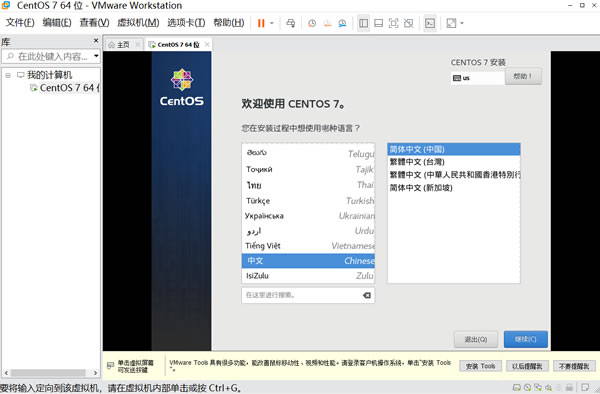The image size is (600, 394).
Task: Click the blue 继续(C) button
Action: [x=525, y=339]
